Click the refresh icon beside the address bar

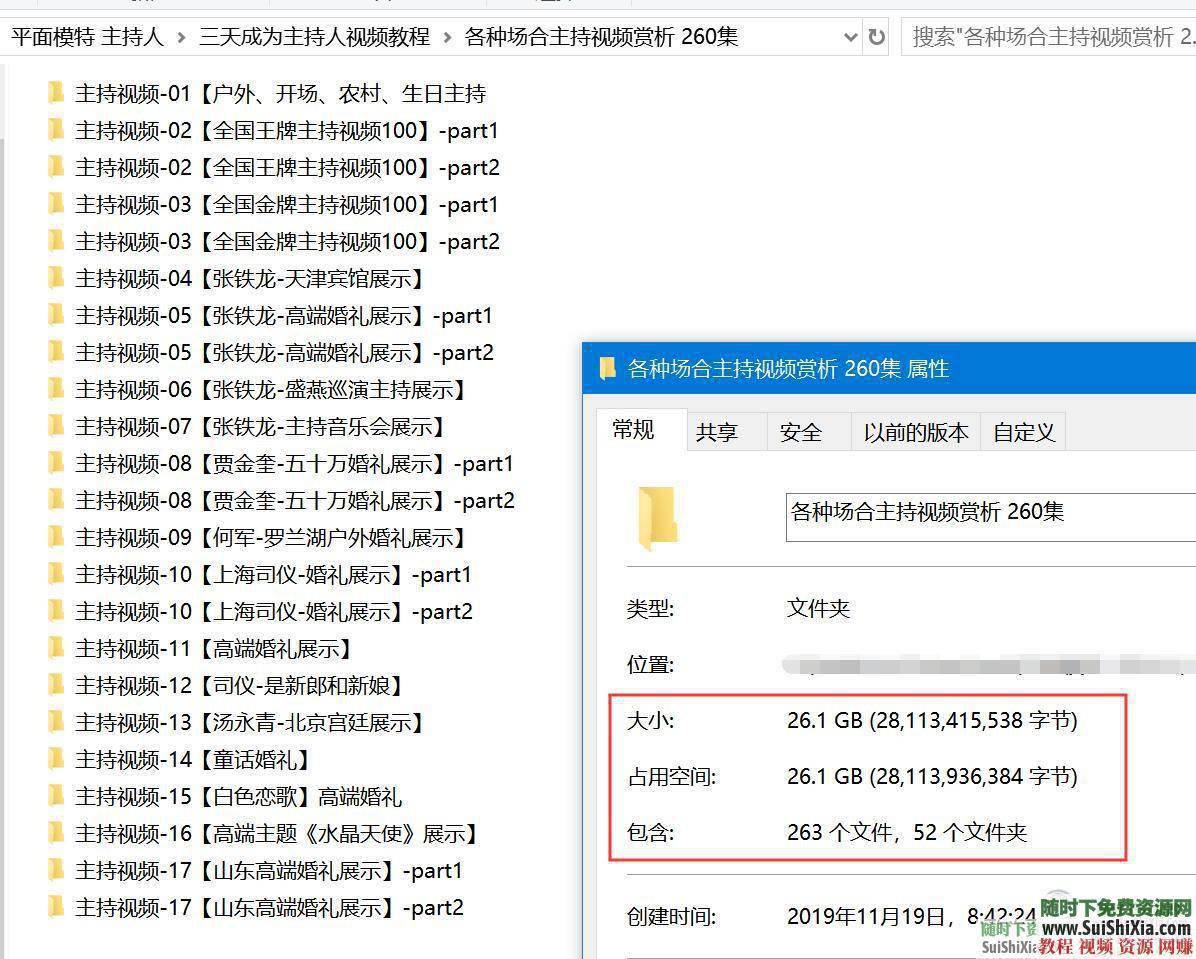pos(878,35)
